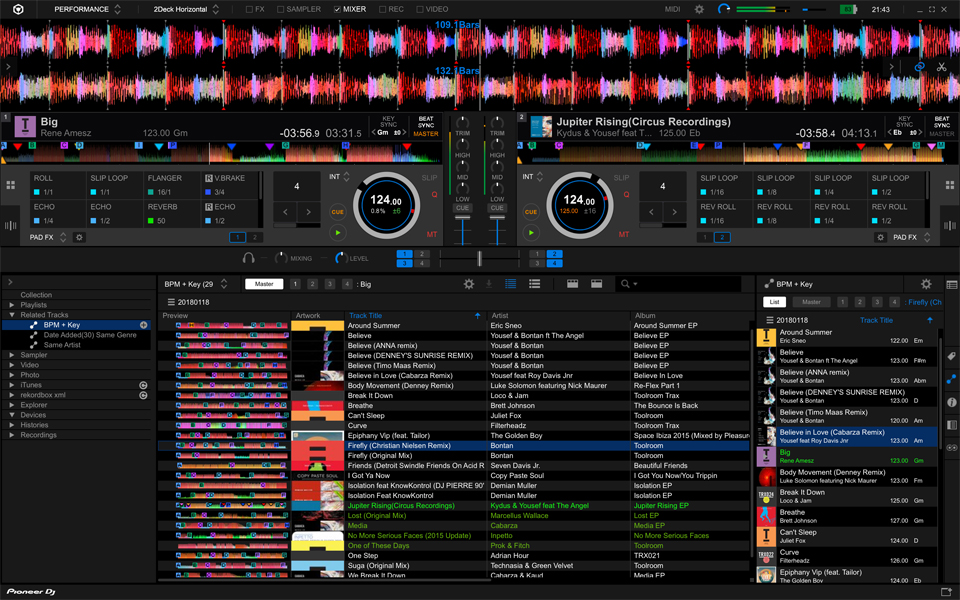Select Date Added(30) Same Genre item
Image resolution: width=960 pixels, height=600 pixels.
click(90, 335)
